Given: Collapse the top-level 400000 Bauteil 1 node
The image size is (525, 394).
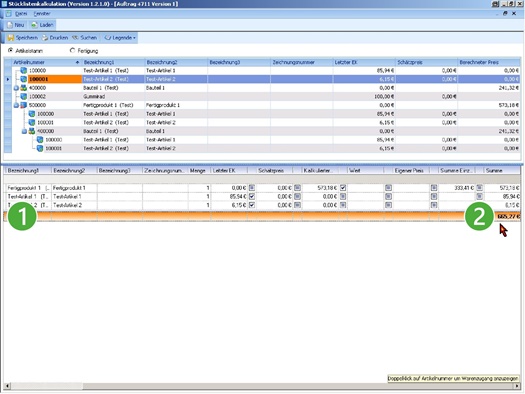Looking at the screenshot, I should [x=16, y=88].
